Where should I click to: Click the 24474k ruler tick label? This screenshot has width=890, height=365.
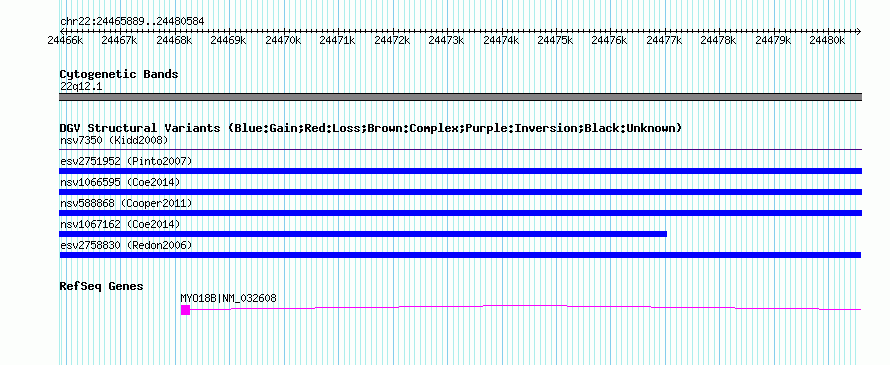(x=501, y=40)
